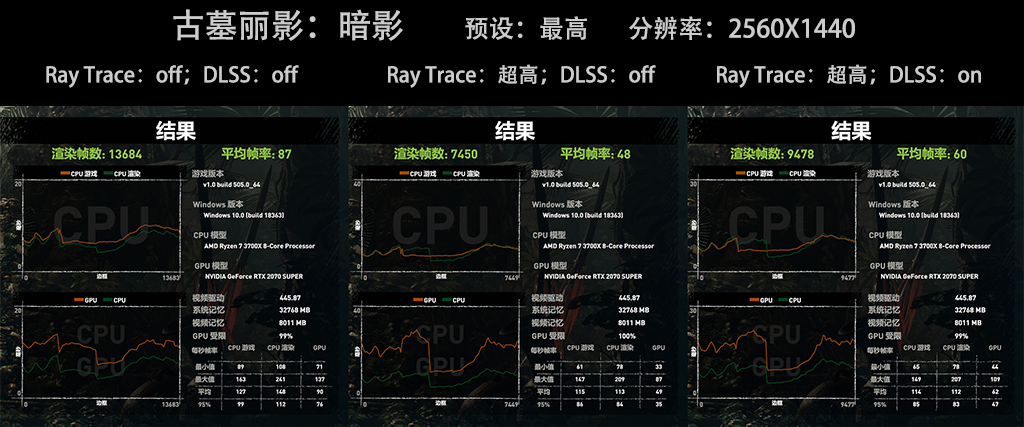Click the 最大值 GPU cell 109 in right table
Viewport: 1024px width, 427px height.
(x=994, y=379)
